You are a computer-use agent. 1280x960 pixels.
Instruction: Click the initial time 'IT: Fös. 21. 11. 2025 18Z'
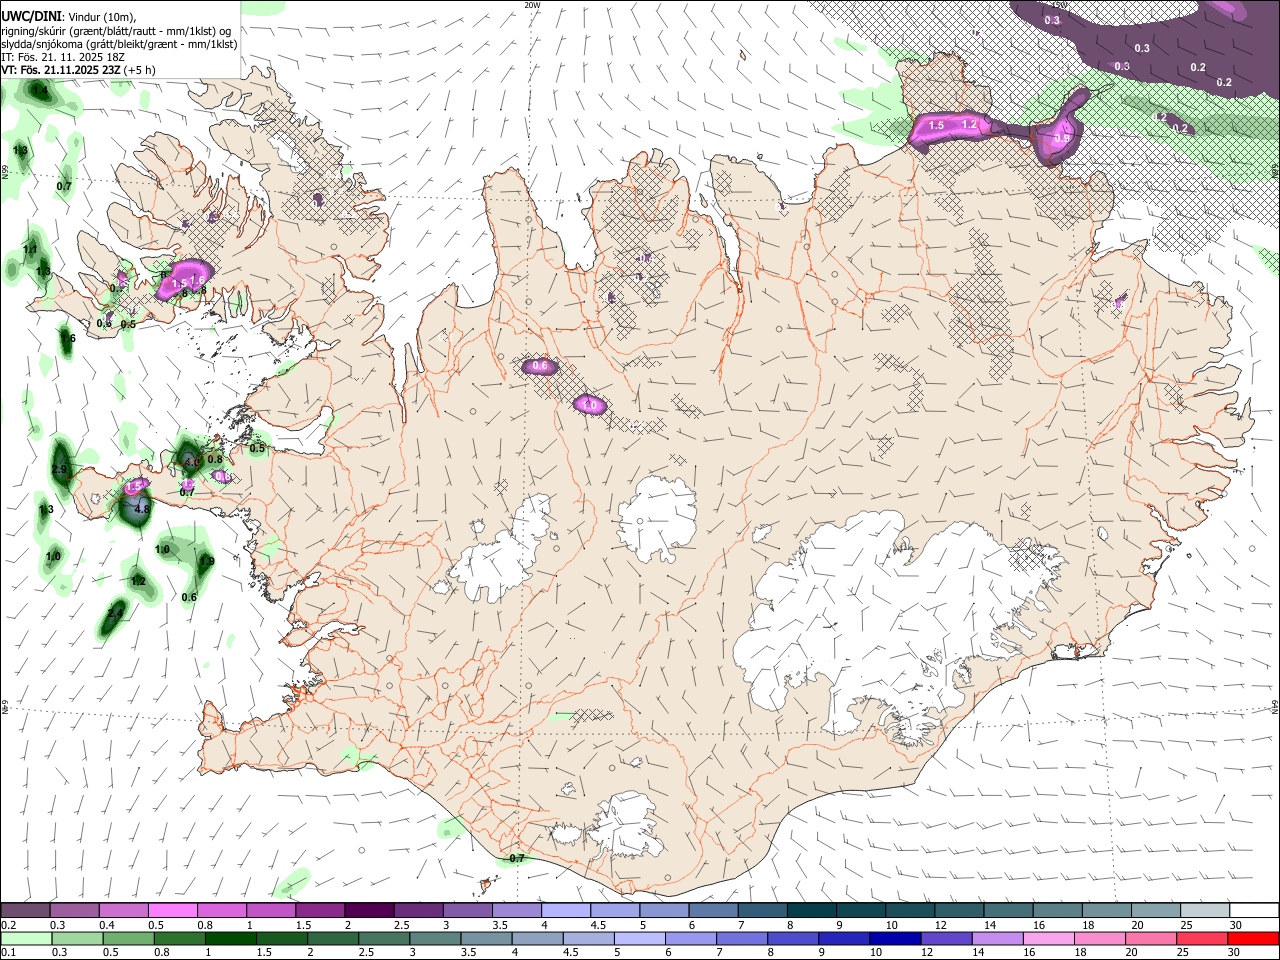[64, 57]
